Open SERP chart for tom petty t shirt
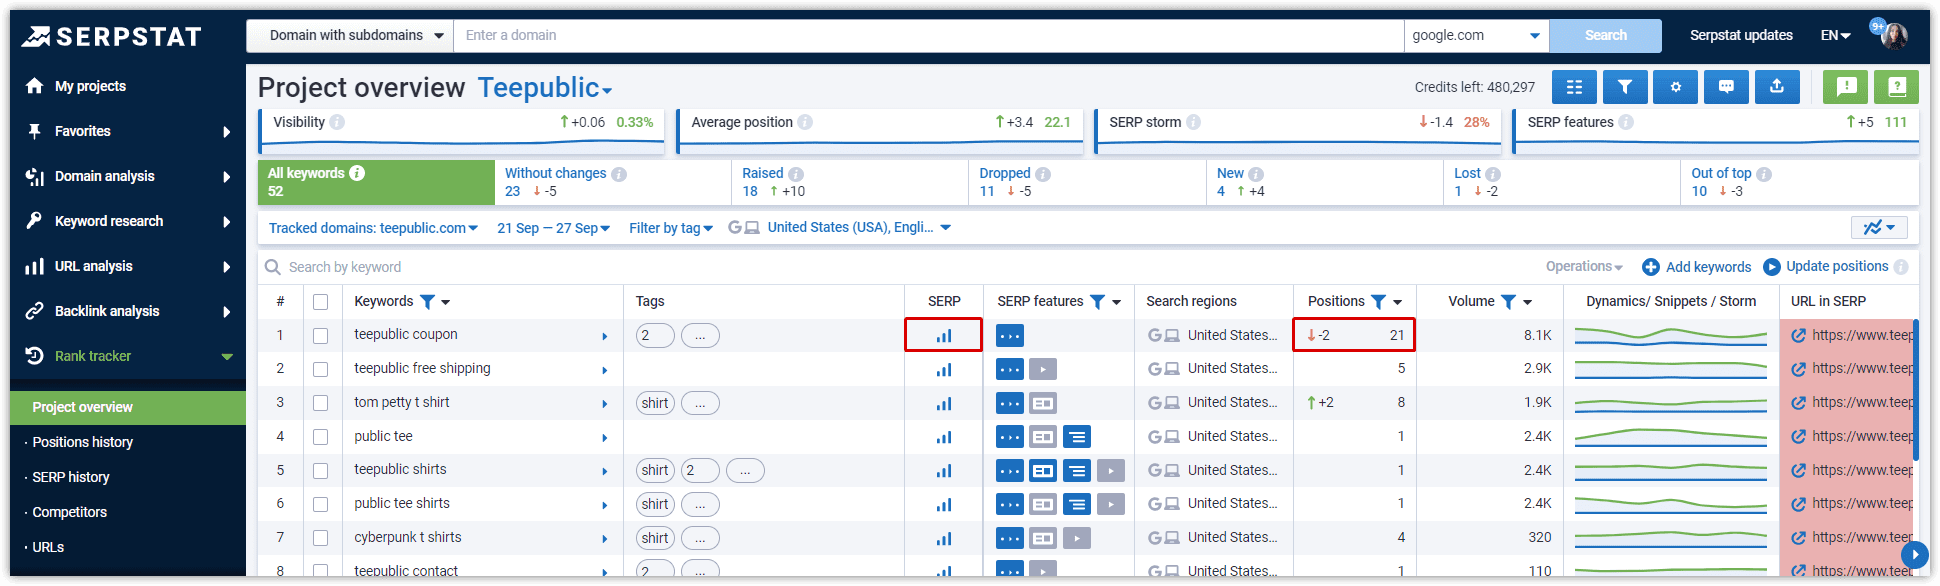Screen dimensions: 1940x586 943,403
